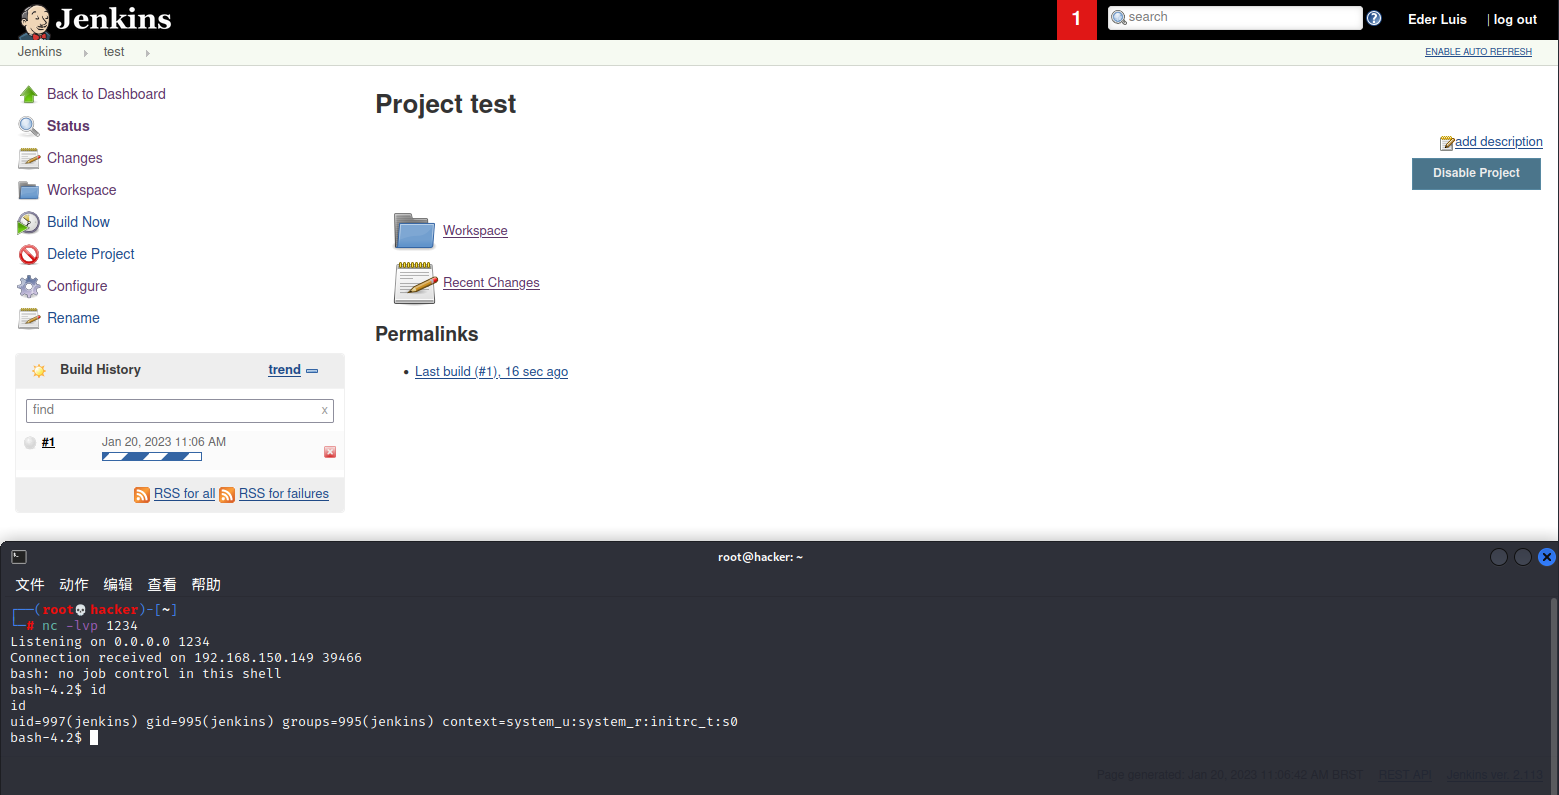Click the Build History panel title
Viewport: 1559px width, 795px height.
100,370
